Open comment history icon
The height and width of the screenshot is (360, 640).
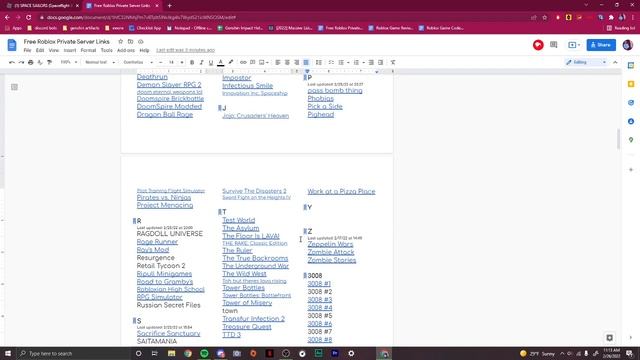point(553,45)
